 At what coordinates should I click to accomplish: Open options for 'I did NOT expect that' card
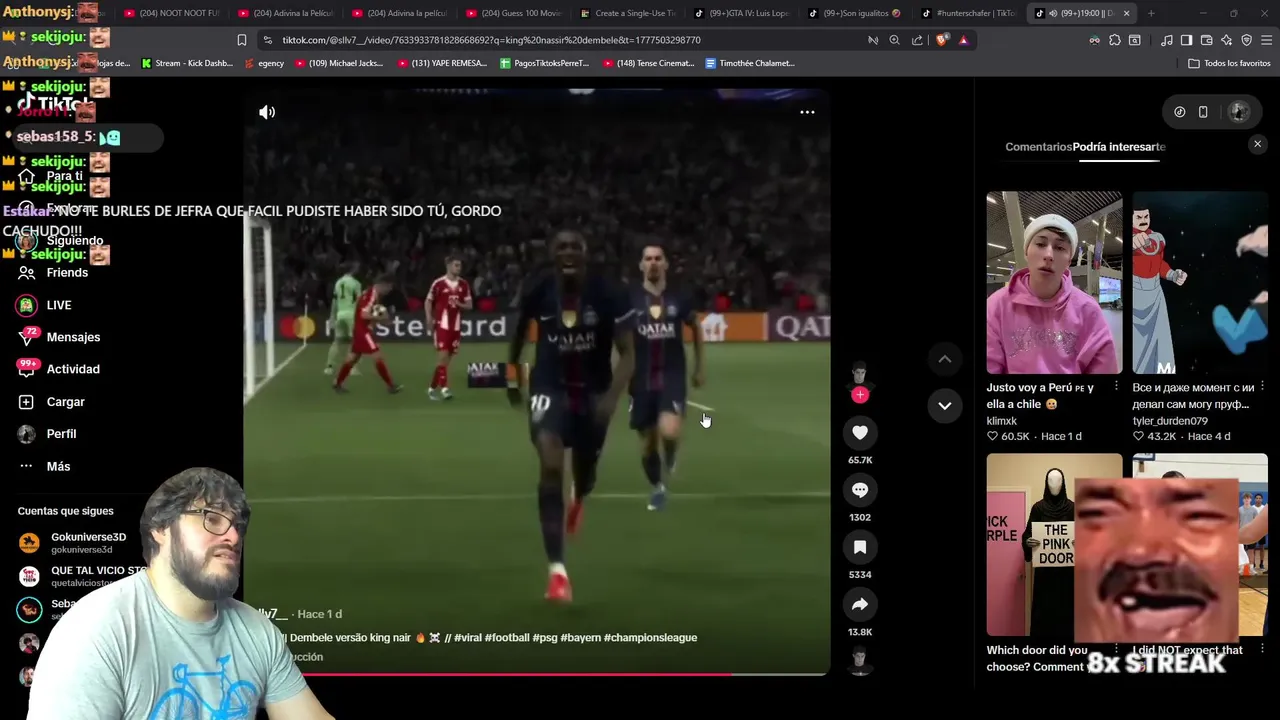click(x=1262, y=650)
